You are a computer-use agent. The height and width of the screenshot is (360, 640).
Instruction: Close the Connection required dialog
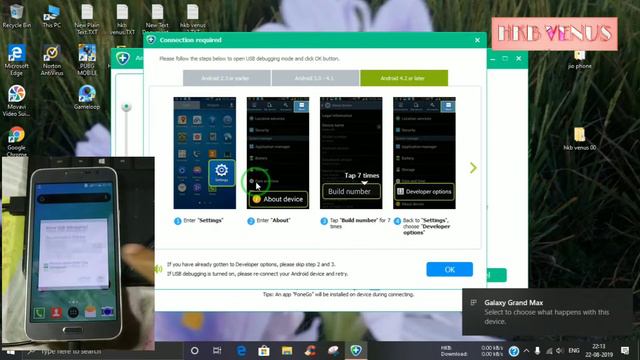pos(477,40)
